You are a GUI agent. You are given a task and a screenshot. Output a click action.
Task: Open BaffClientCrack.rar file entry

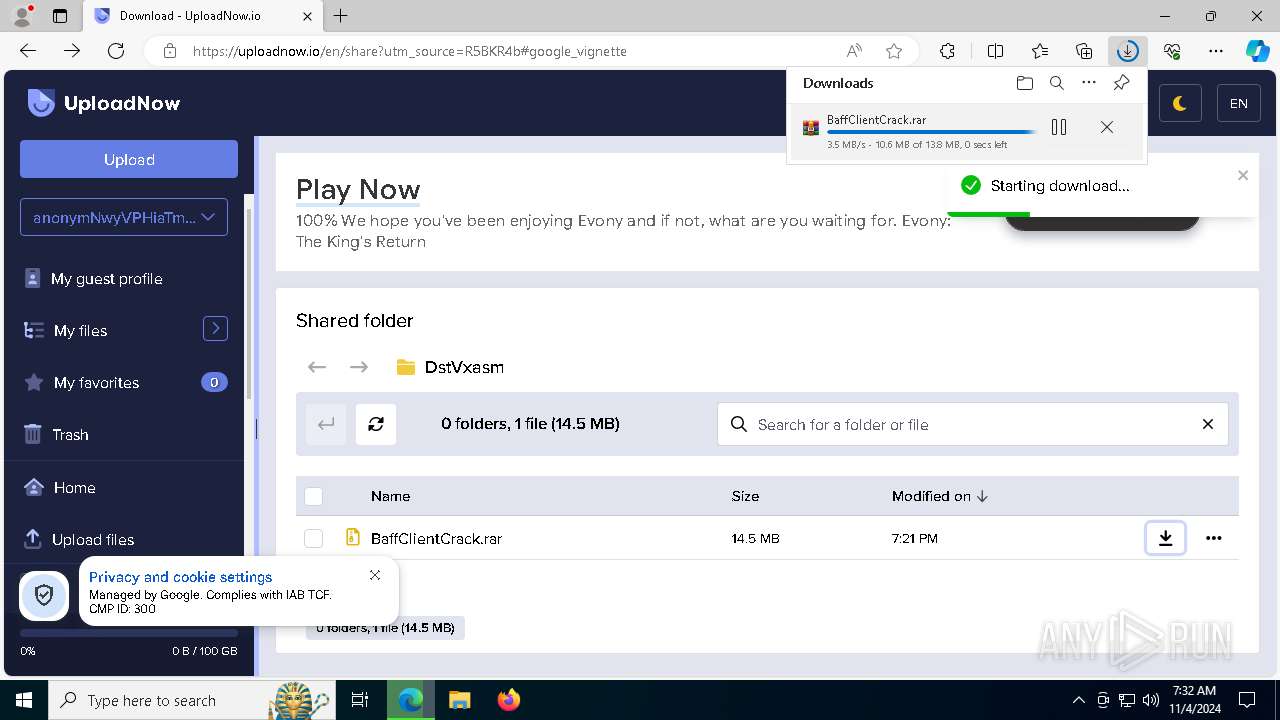pos(436,538)
